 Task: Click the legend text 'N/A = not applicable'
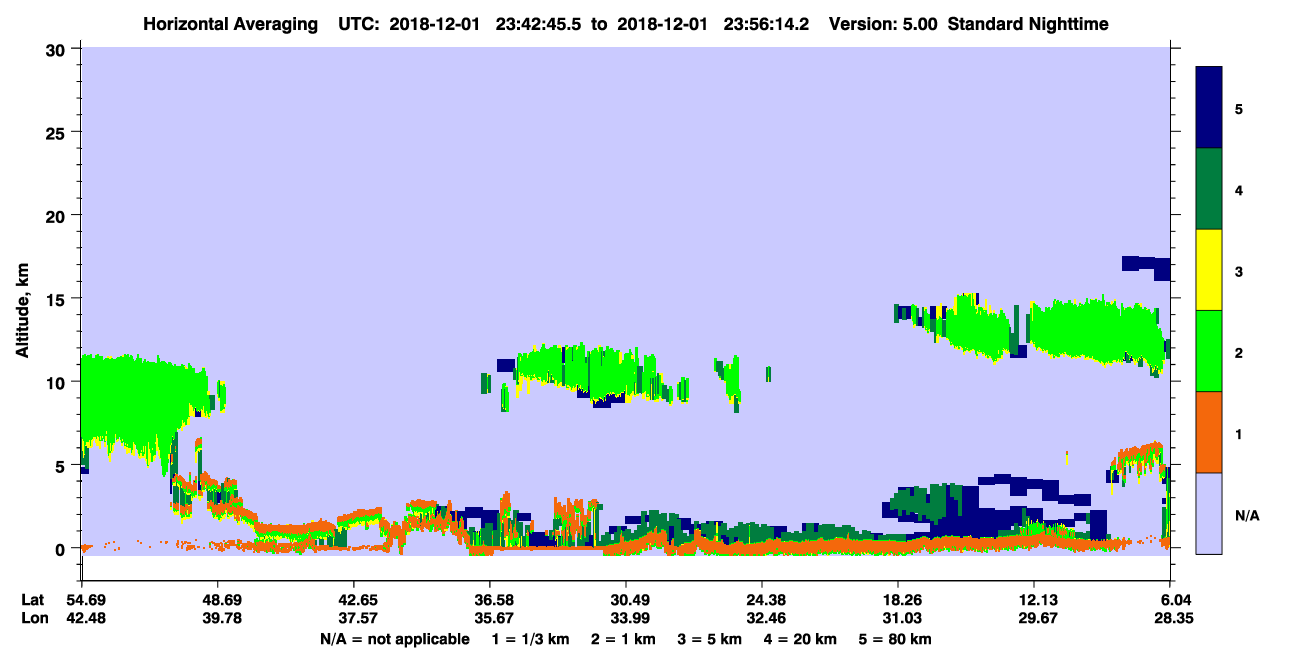click(x=394, y=638)
